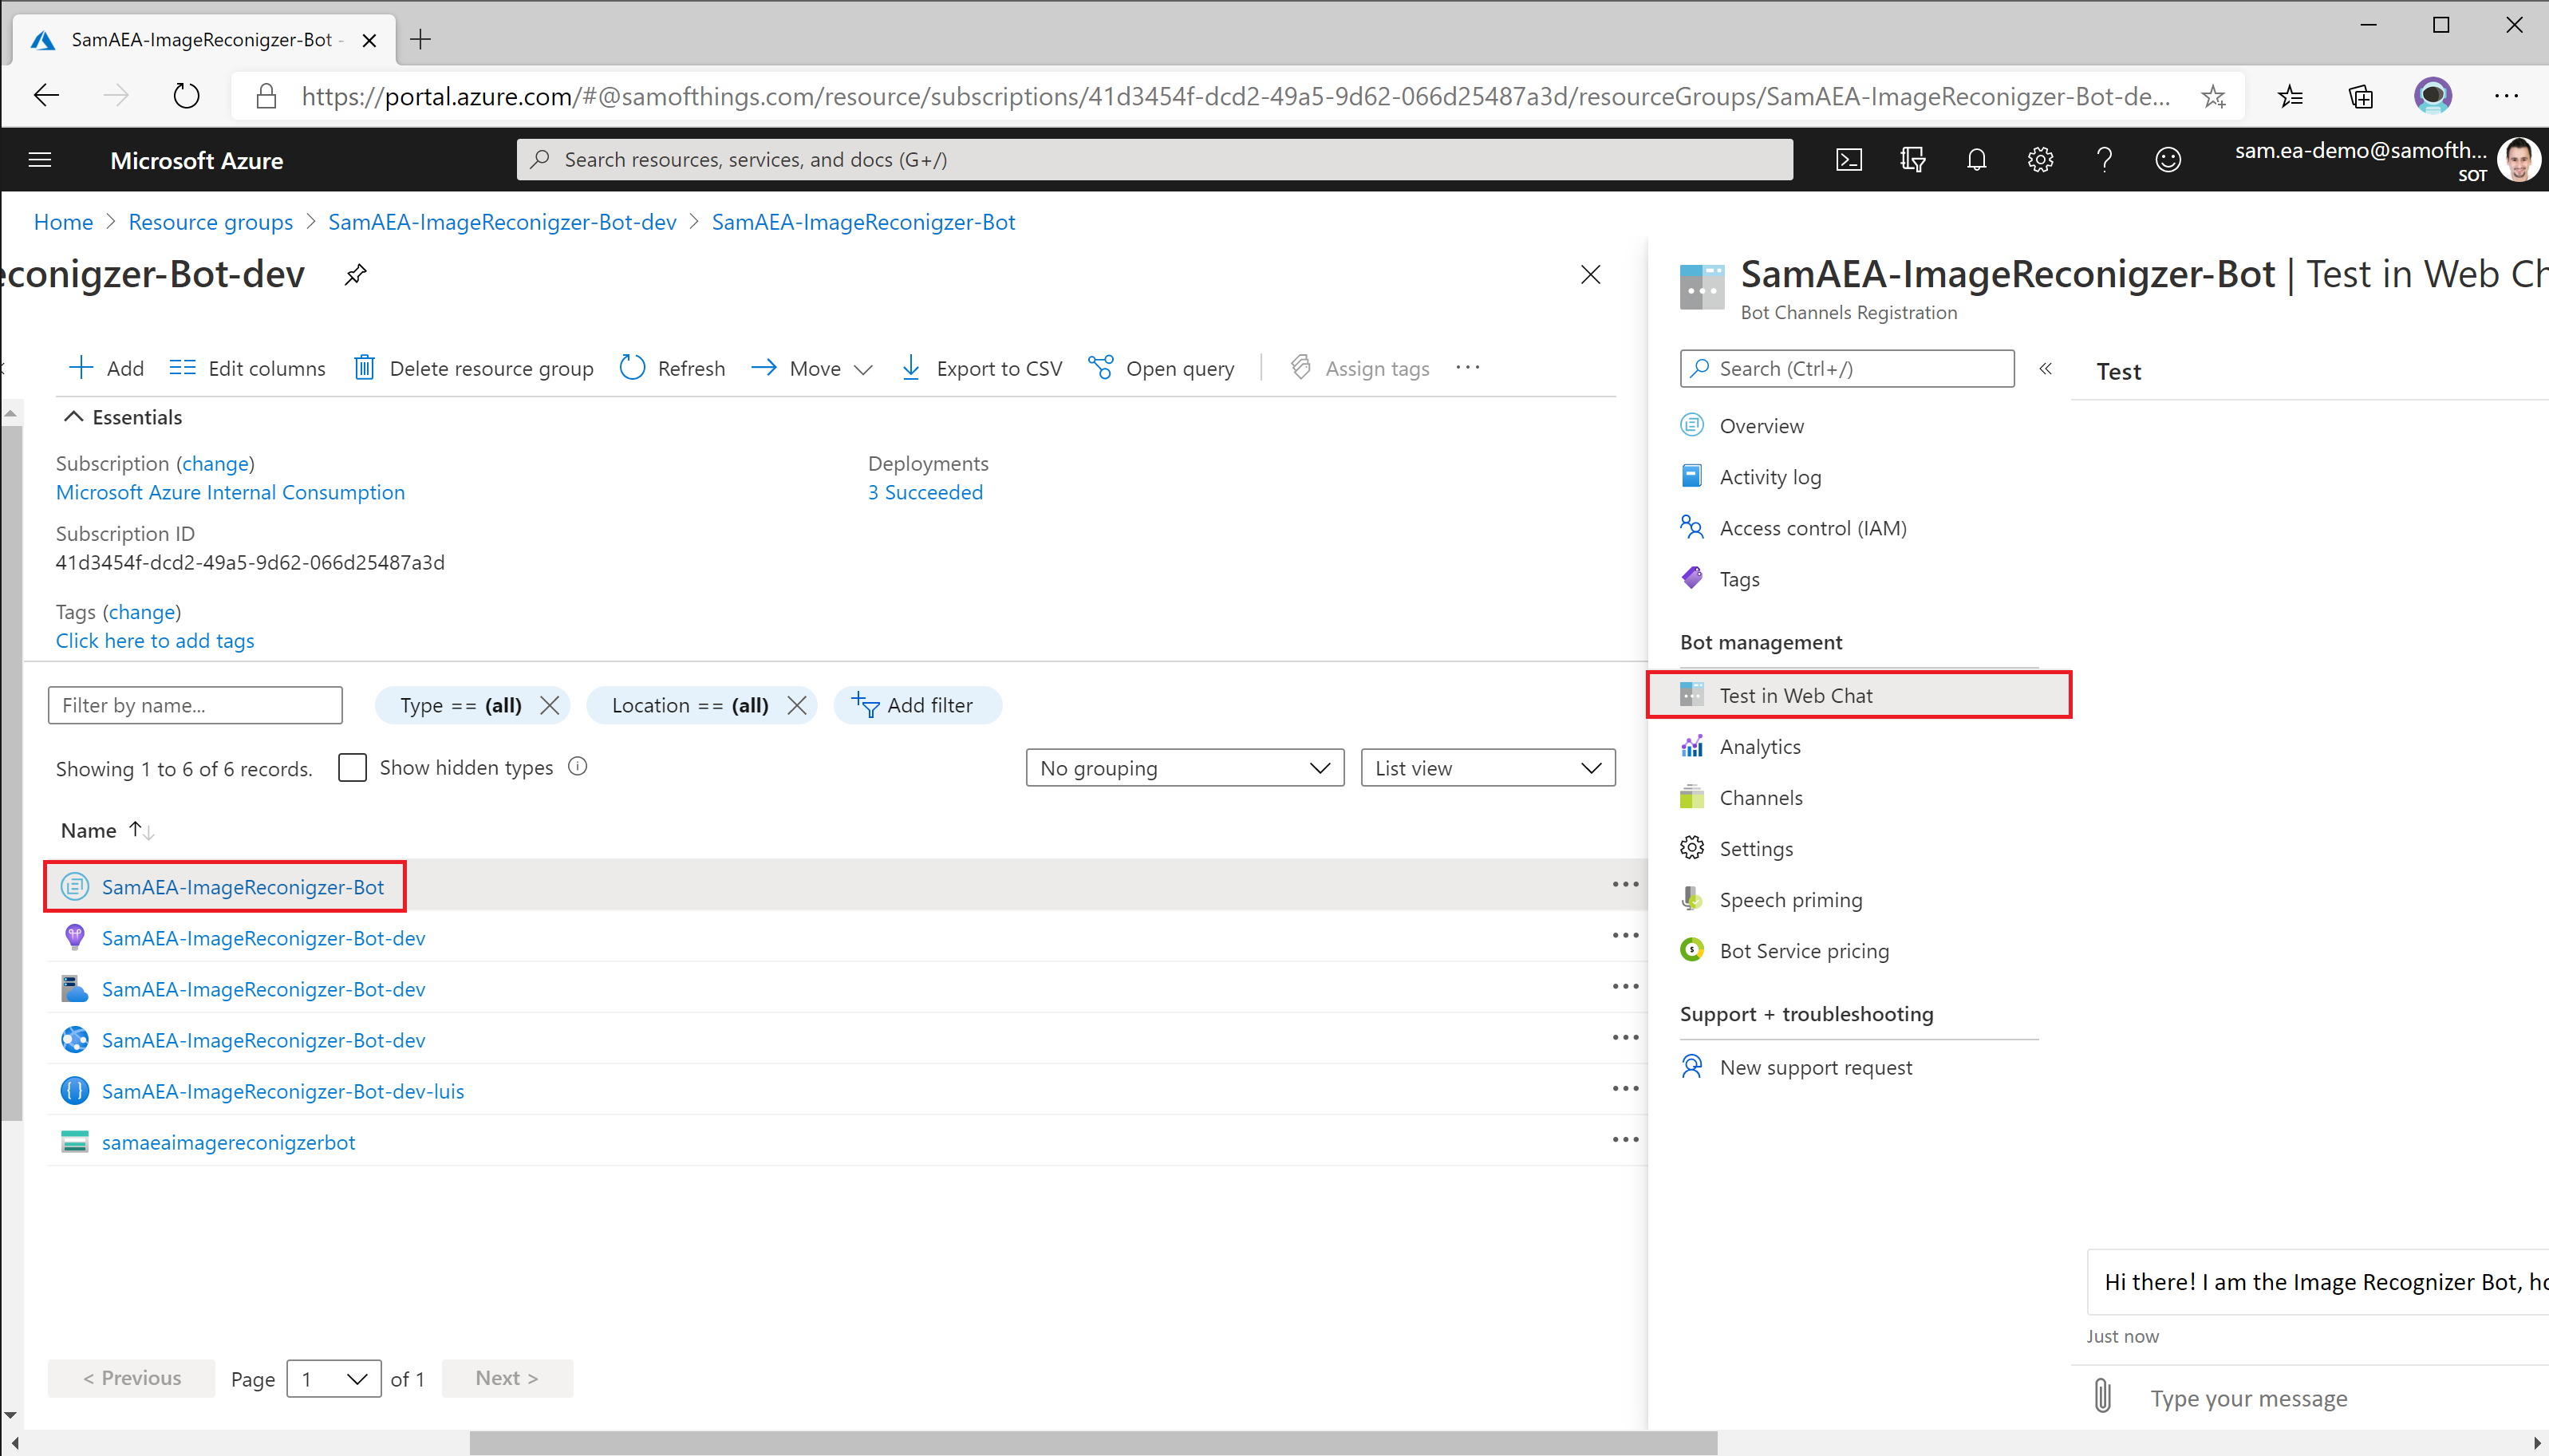The width and height of the screenshot is (2549, 1456).
Task: Open Cloud Shell from the top bar
Action: point(1849,160)
